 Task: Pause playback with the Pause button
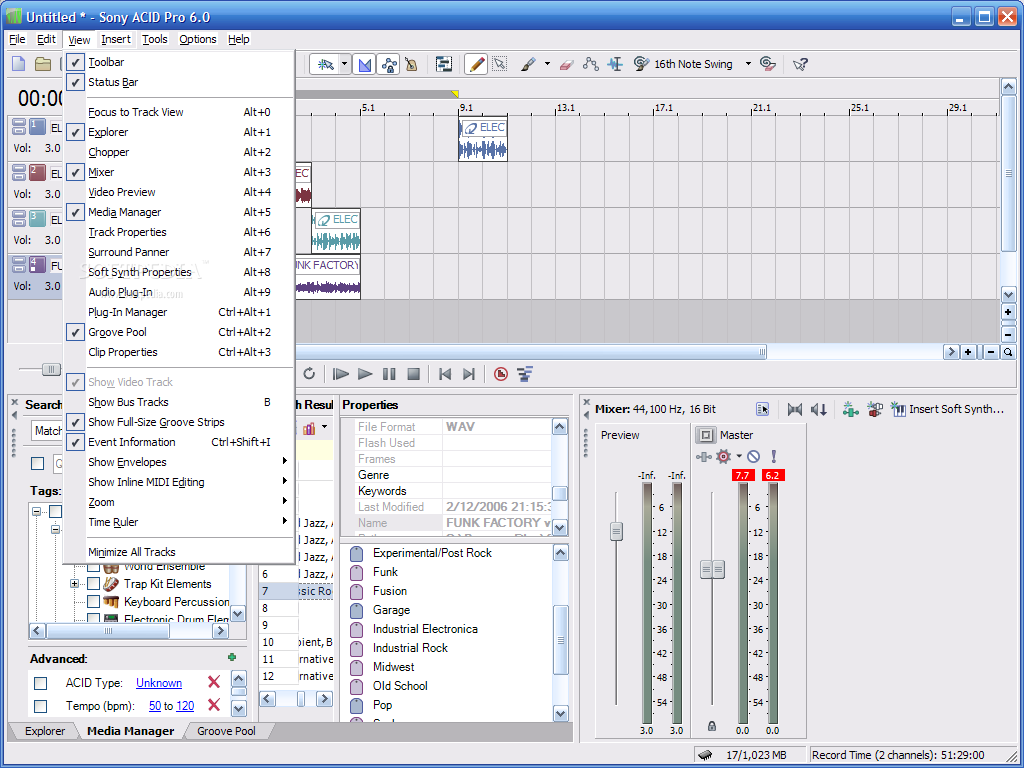(389, 374)
